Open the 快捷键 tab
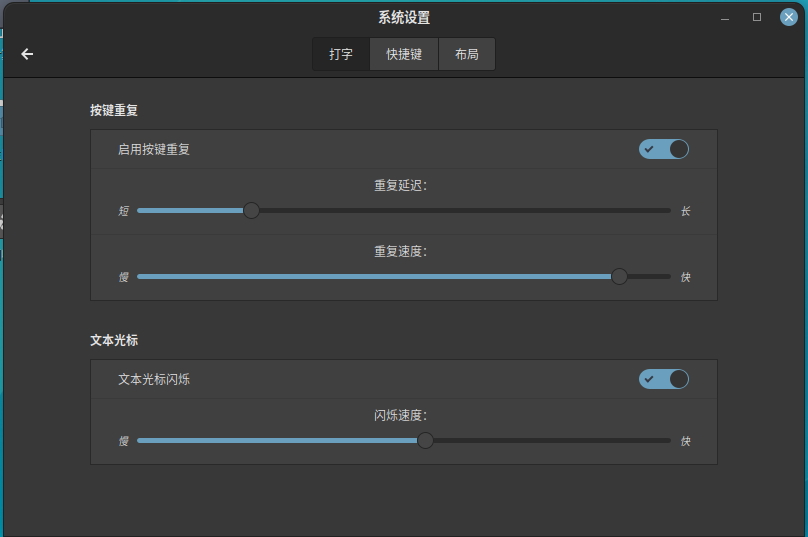The width and height of the screenshot is (808, 537). [x=404, y=54]
